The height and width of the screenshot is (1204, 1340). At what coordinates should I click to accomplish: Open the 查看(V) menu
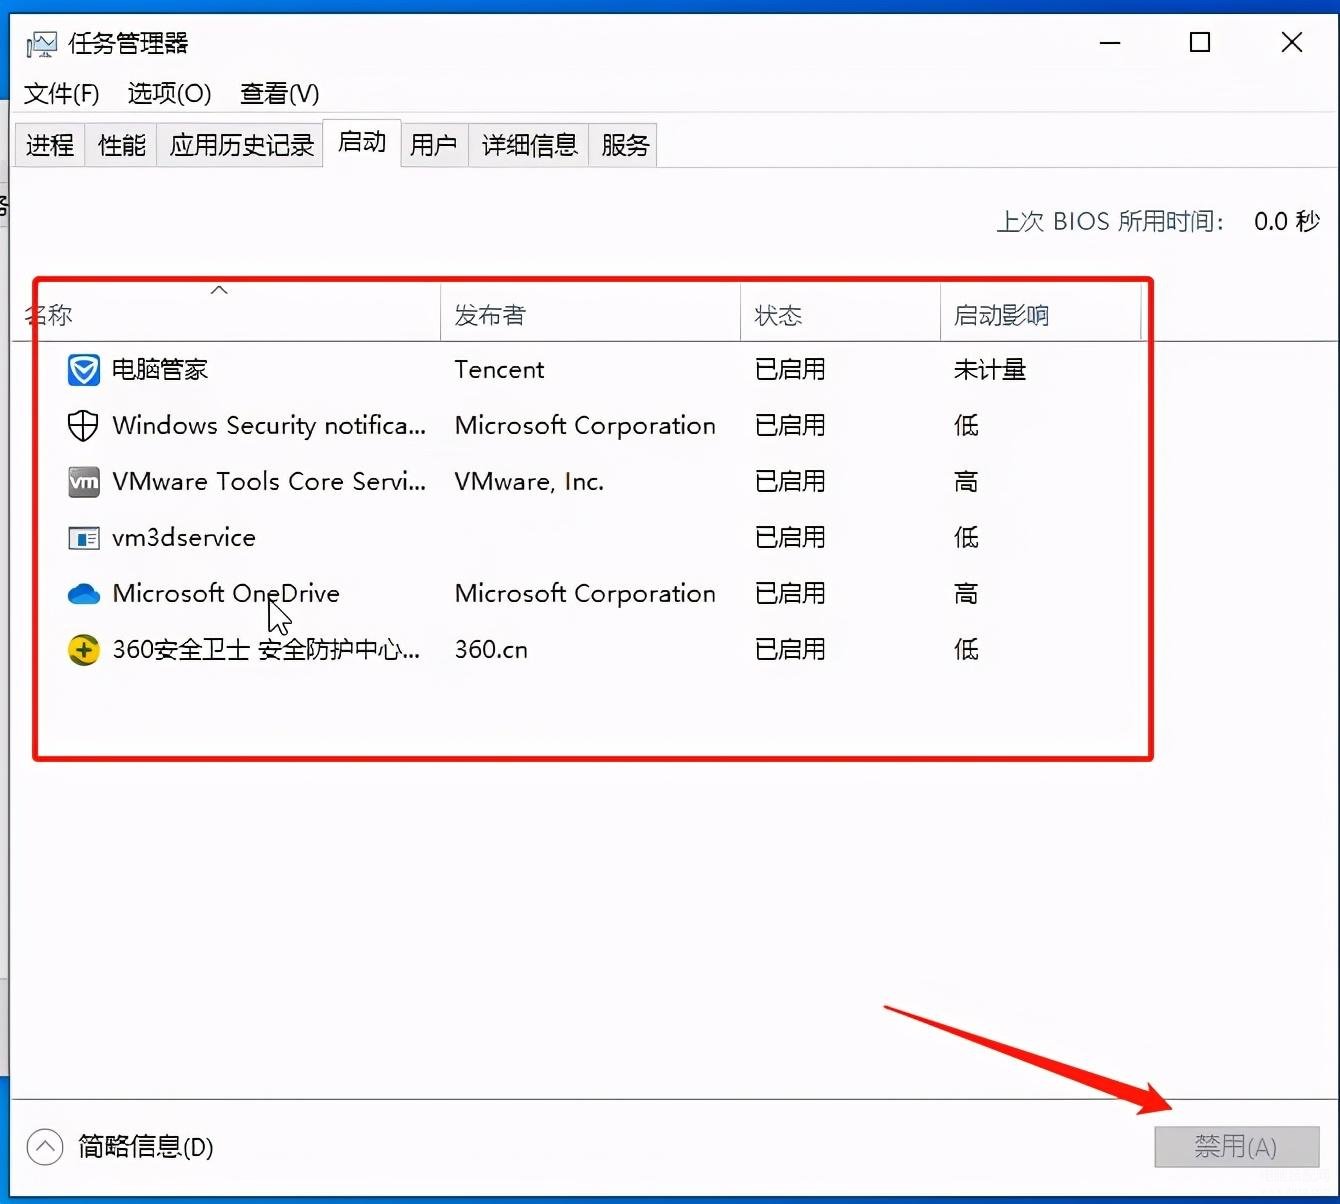279,94
